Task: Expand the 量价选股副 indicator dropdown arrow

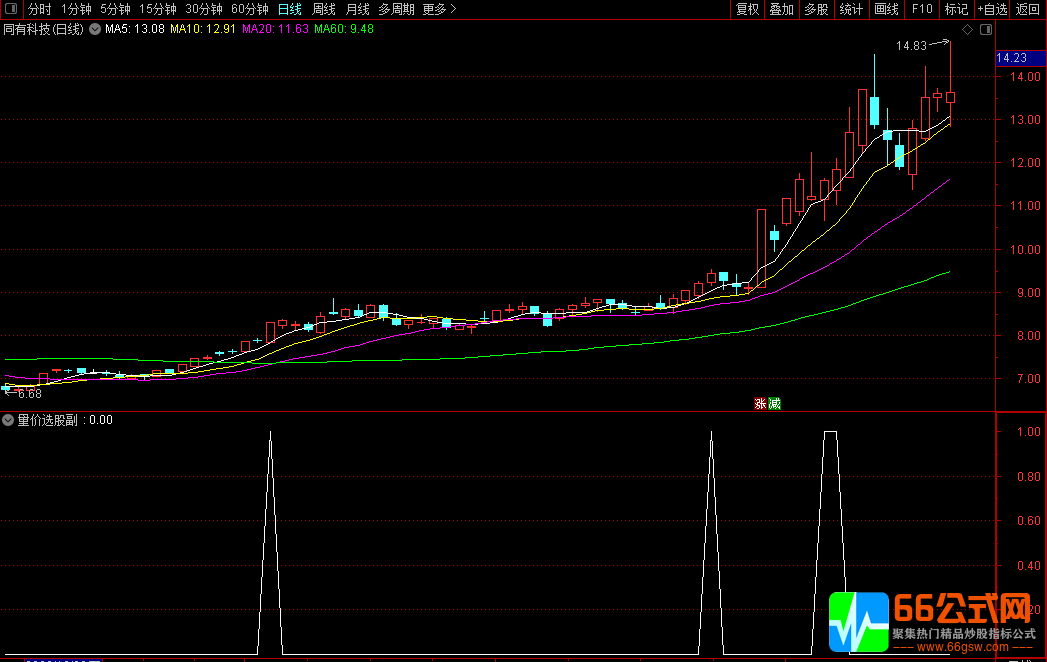Action: pos(9,420)
